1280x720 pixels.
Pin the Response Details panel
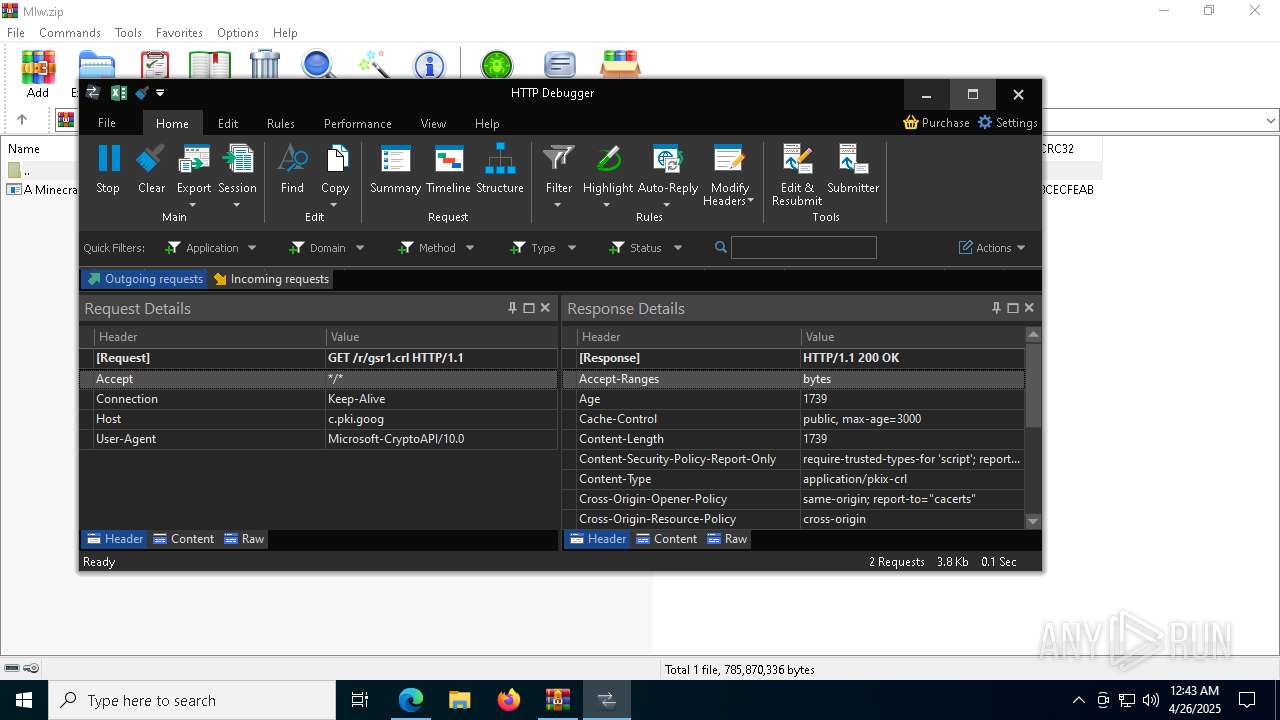tap(996, 308)
